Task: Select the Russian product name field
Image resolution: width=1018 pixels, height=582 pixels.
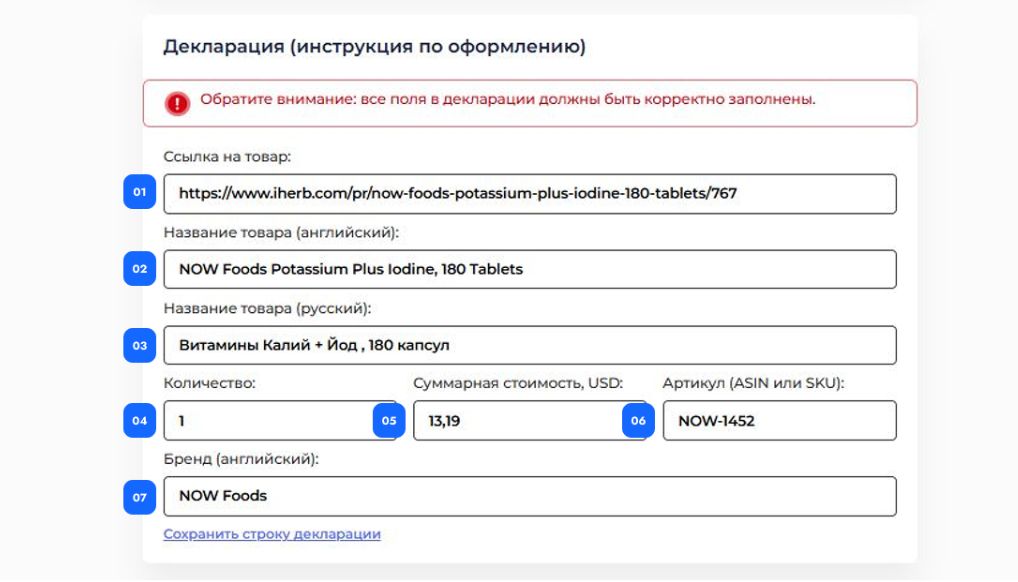Action: pyautogui.click(x=530, y=345)
